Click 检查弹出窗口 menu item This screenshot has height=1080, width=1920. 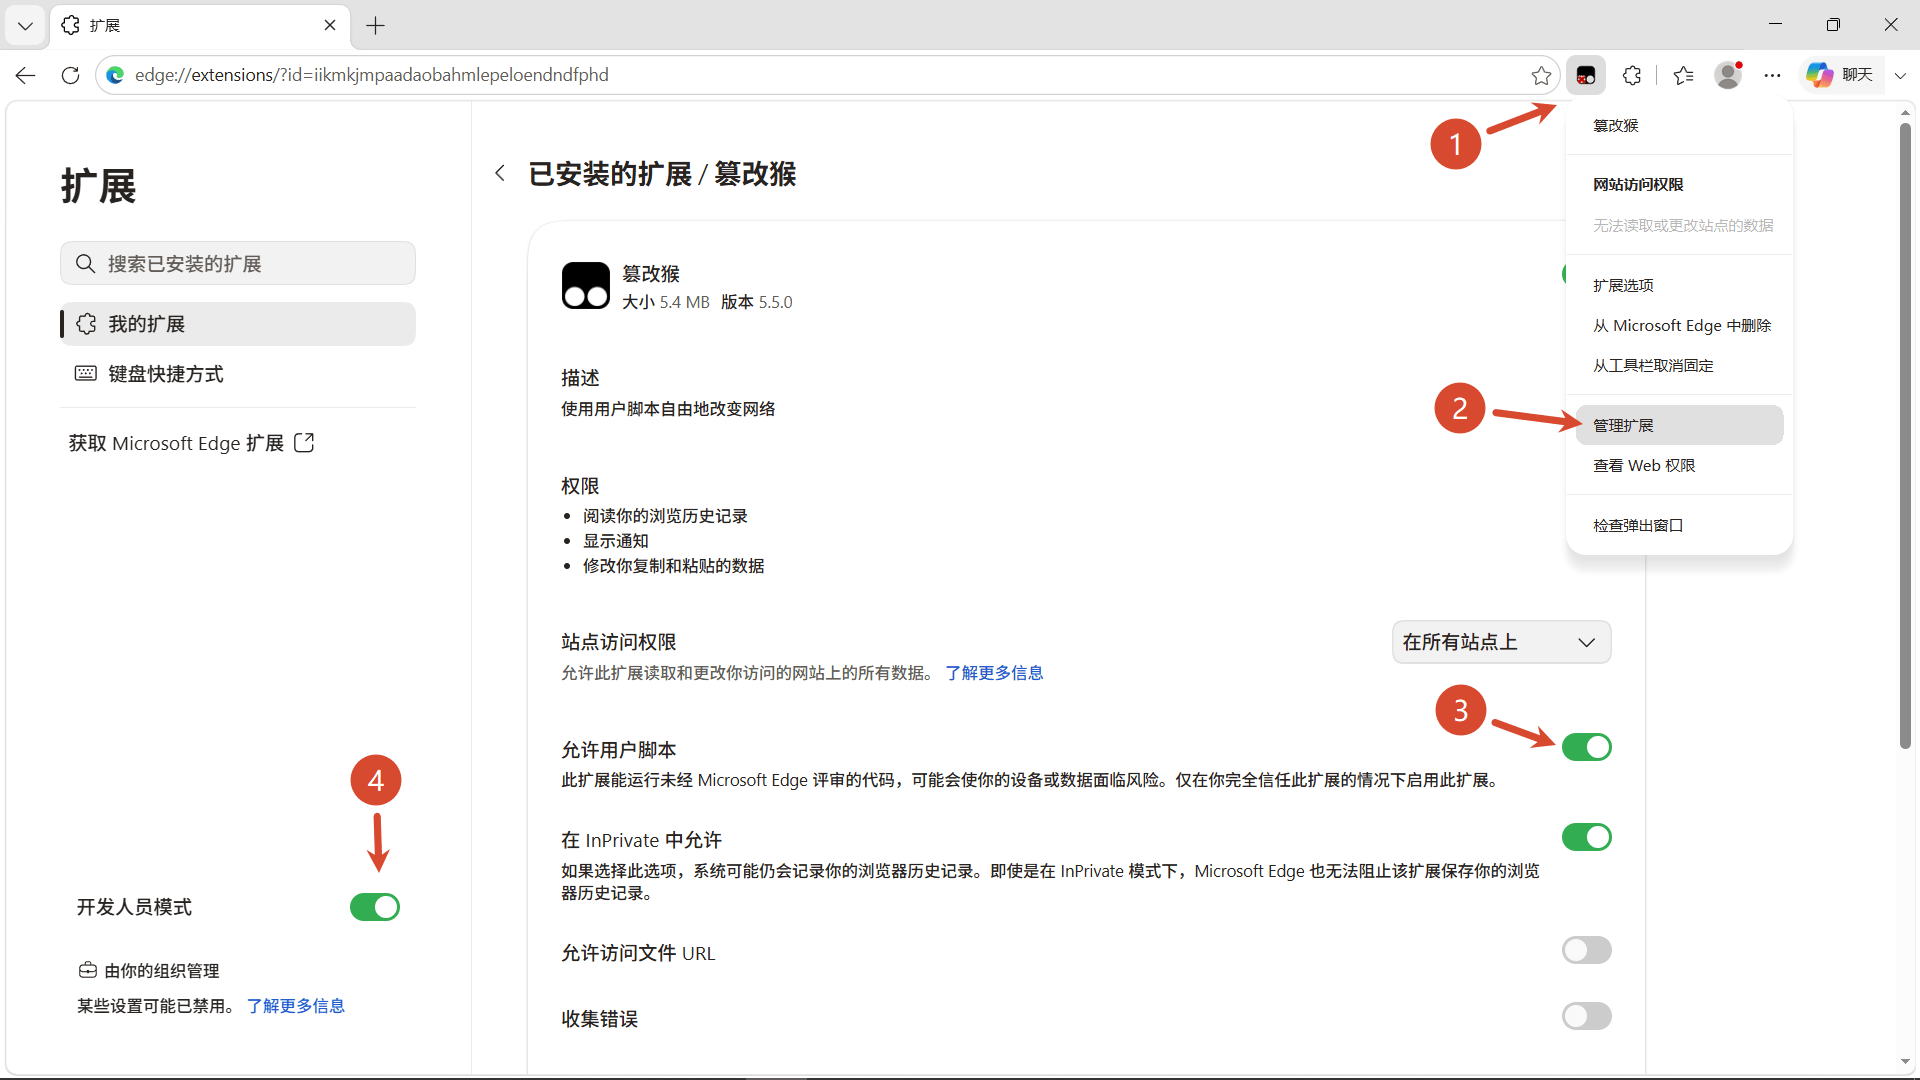1679,525
